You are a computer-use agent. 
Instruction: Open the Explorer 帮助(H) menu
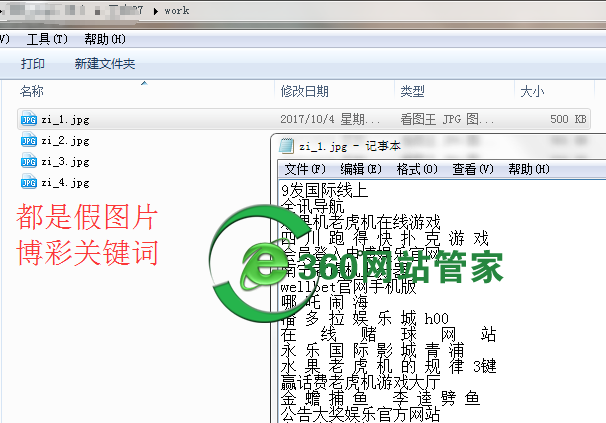(105, 39)
